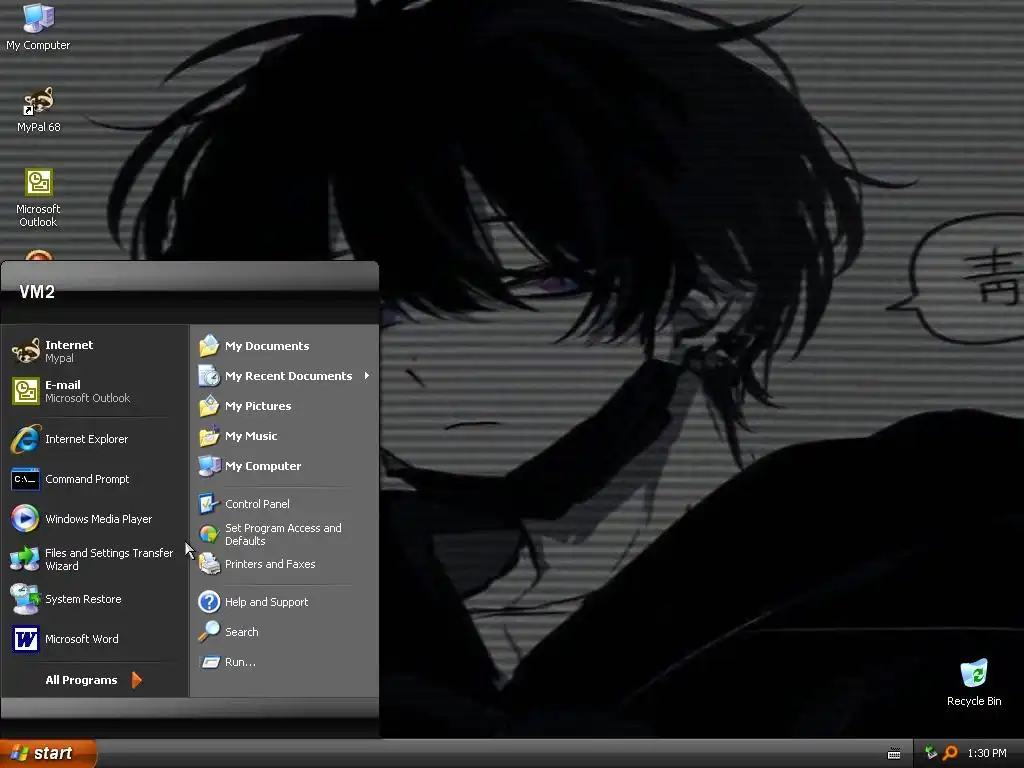1024x768 pixels.
Task: Open Command Prompt from the start menu
Action: 95,479
